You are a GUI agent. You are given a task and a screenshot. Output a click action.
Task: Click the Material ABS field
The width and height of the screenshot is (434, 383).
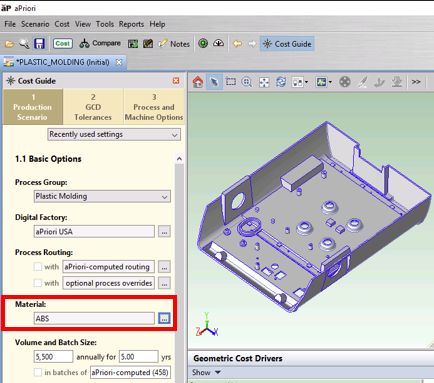coord(94,319)
